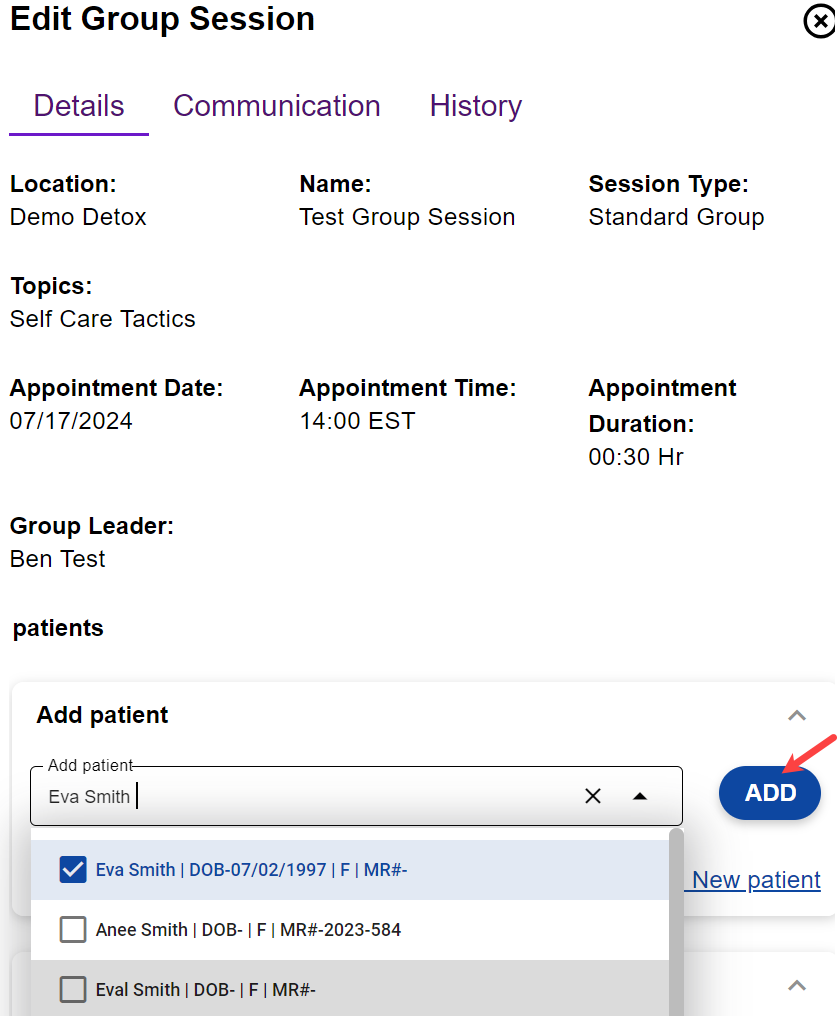Collapse the lower panel chevron
Screen dimensions: 838x1016
[x=797, y=985]
